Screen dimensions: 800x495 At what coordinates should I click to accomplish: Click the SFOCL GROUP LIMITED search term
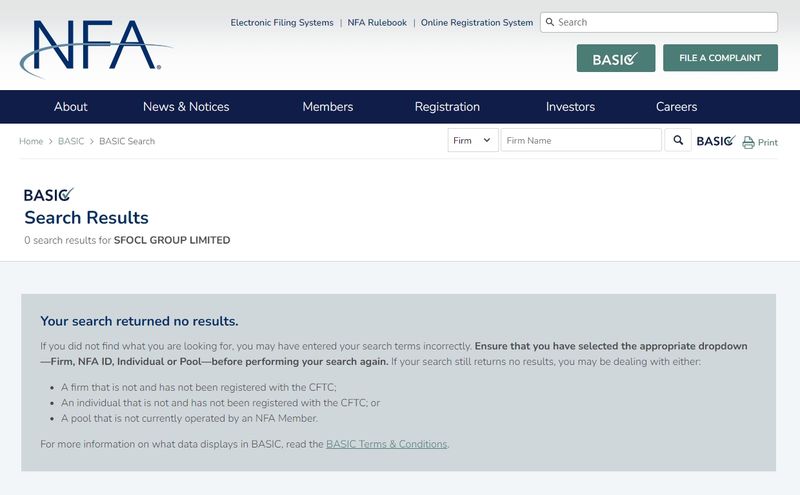point(171,240)
